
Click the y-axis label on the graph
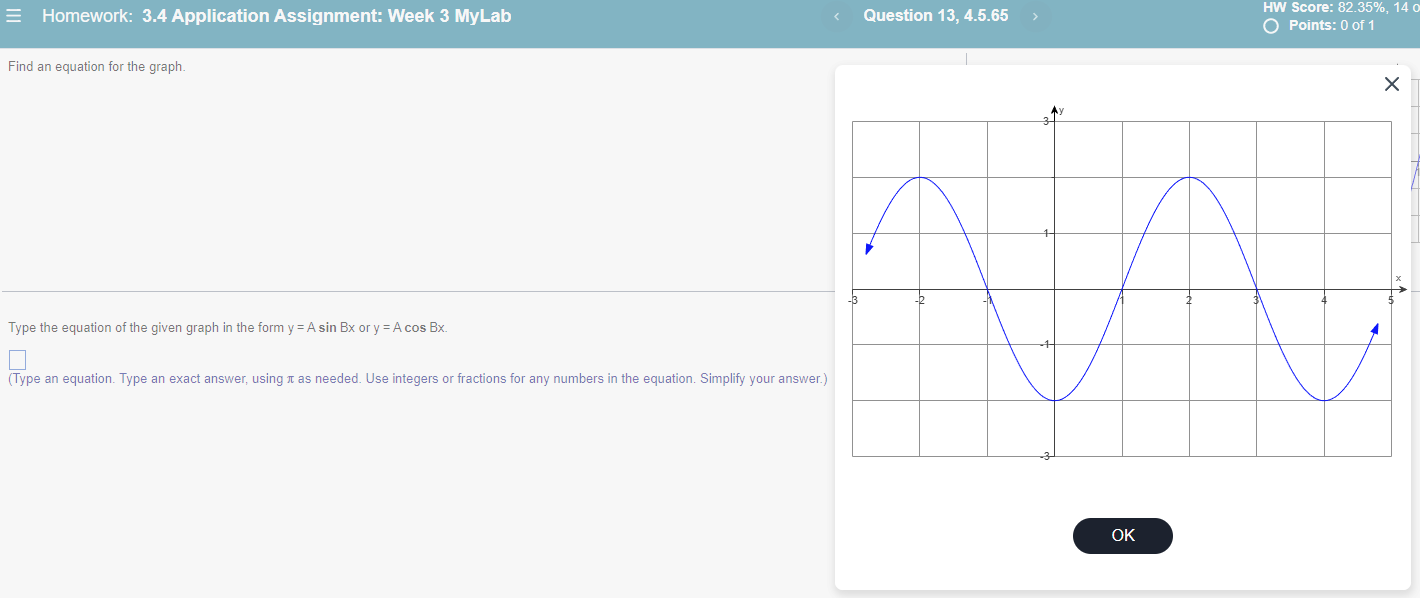(1060, 110)
